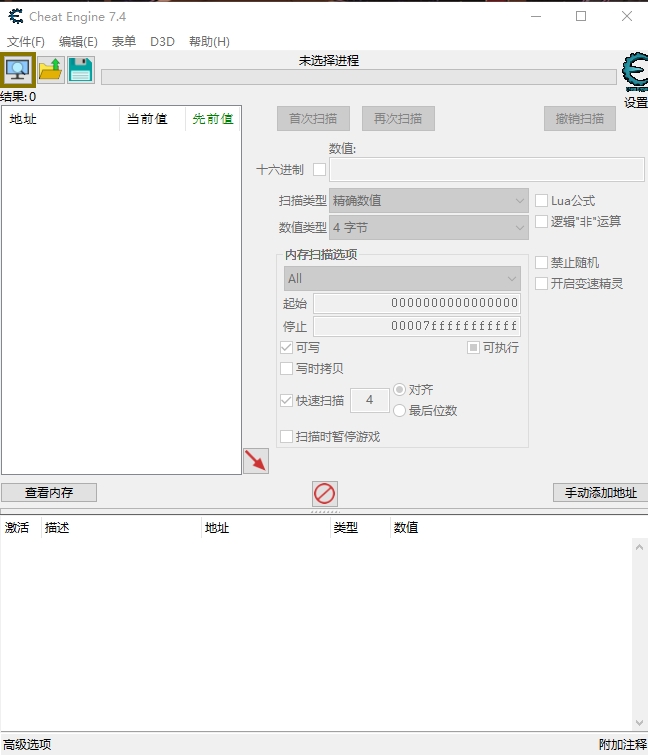Click the 再次扫描 button
The width and height of the screenshot is (648, 755).
(398, 118)
